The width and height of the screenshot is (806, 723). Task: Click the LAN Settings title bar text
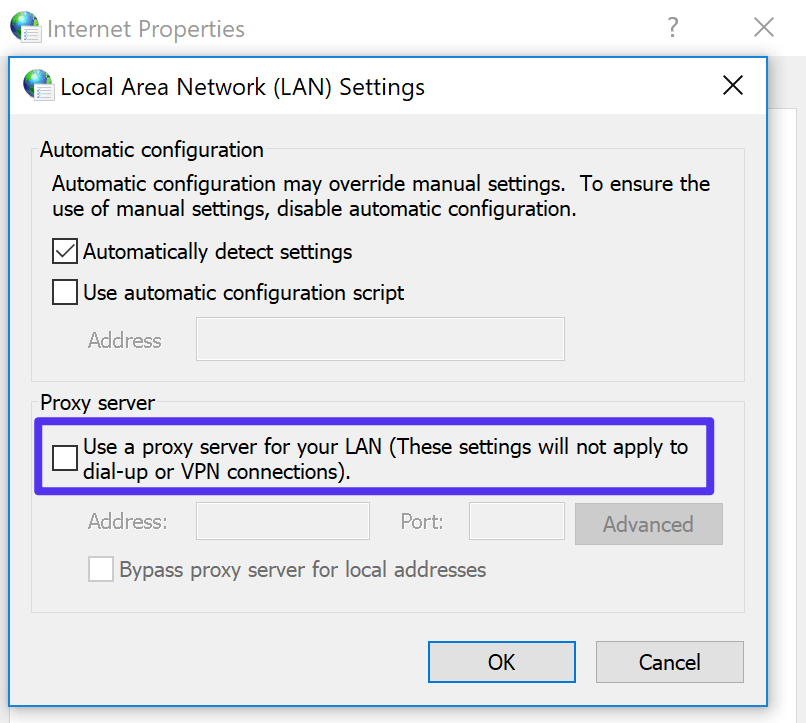[240, 87]
